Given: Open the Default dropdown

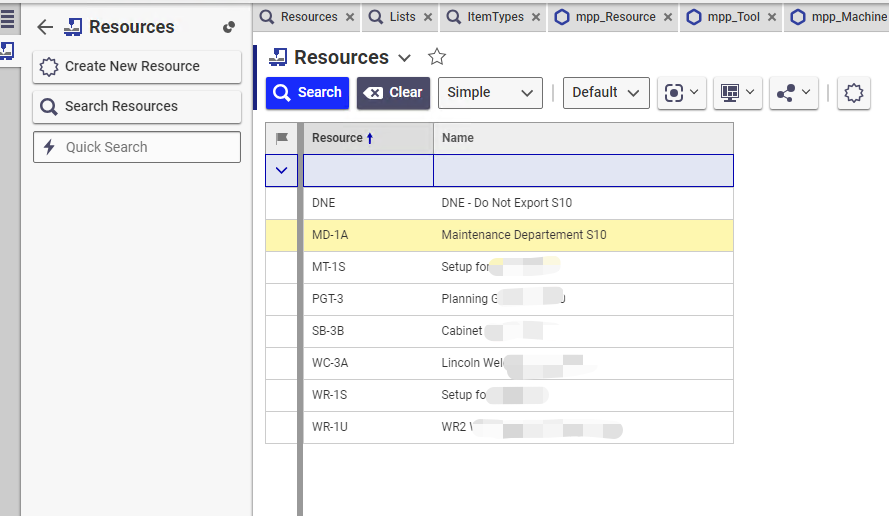Looking at the screenshot, I should 605,93.
